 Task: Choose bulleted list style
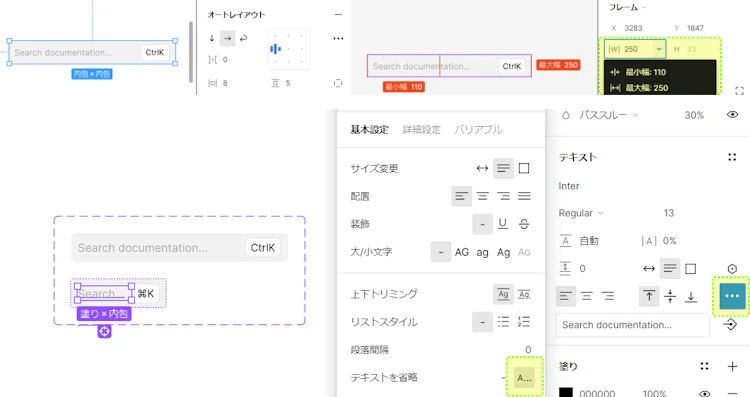503,321
